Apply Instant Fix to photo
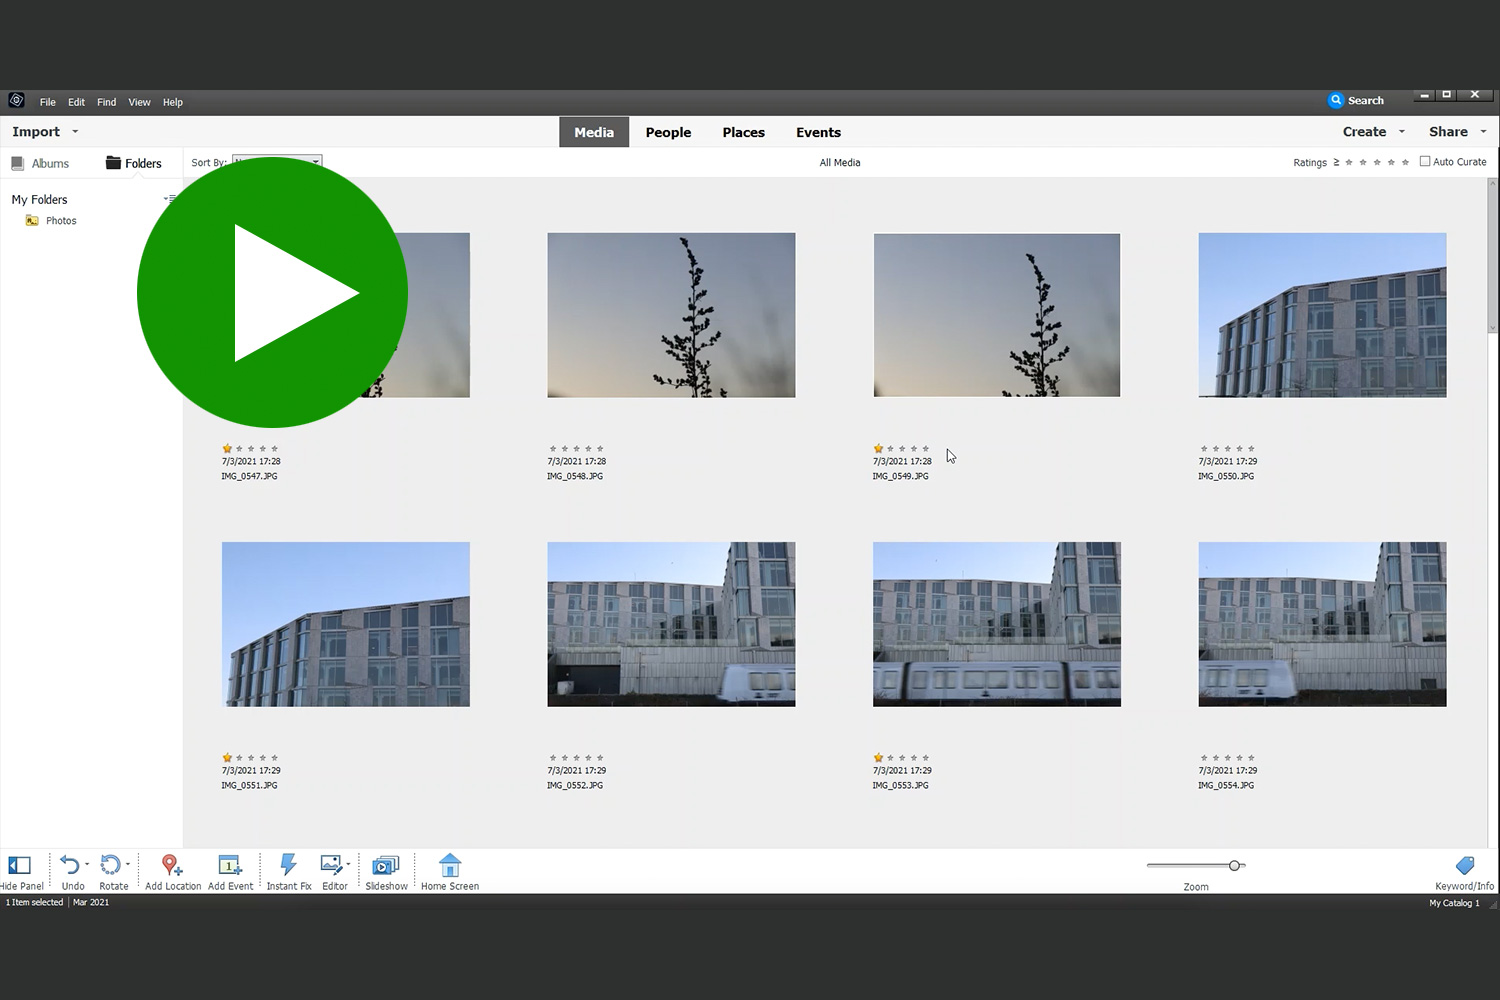1500x1000 pixels. point(288,866)
